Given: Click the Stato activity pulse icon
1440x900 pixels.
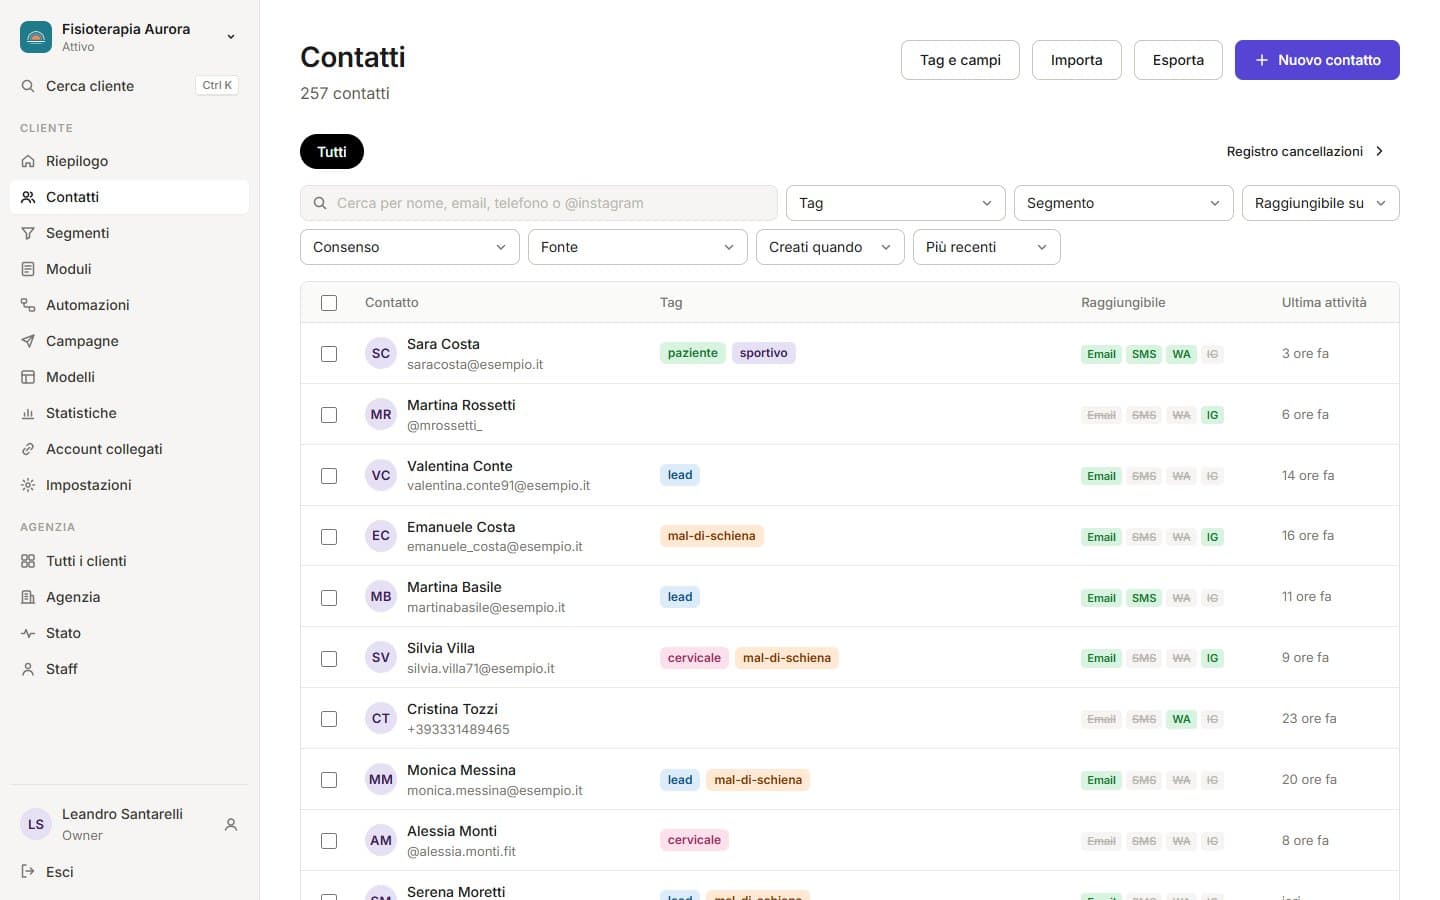Looking at the screenshot, I should [x=28, y=633].
